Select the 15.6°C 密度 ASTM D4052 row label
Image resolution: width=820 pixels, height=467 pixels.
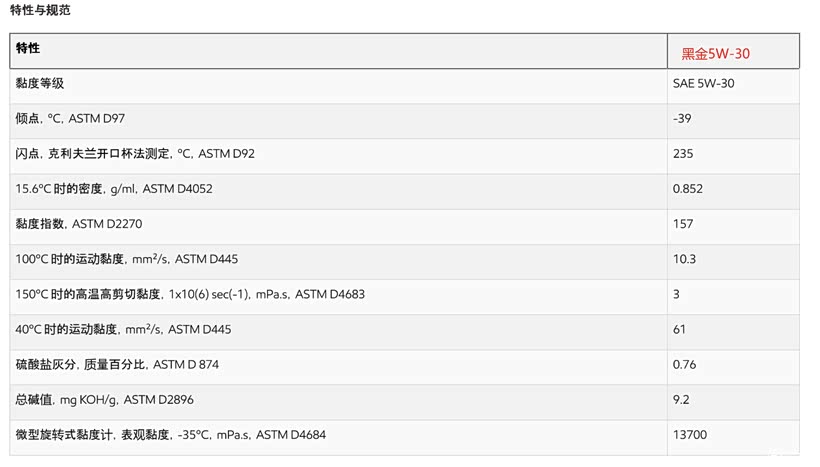(114, 189)
